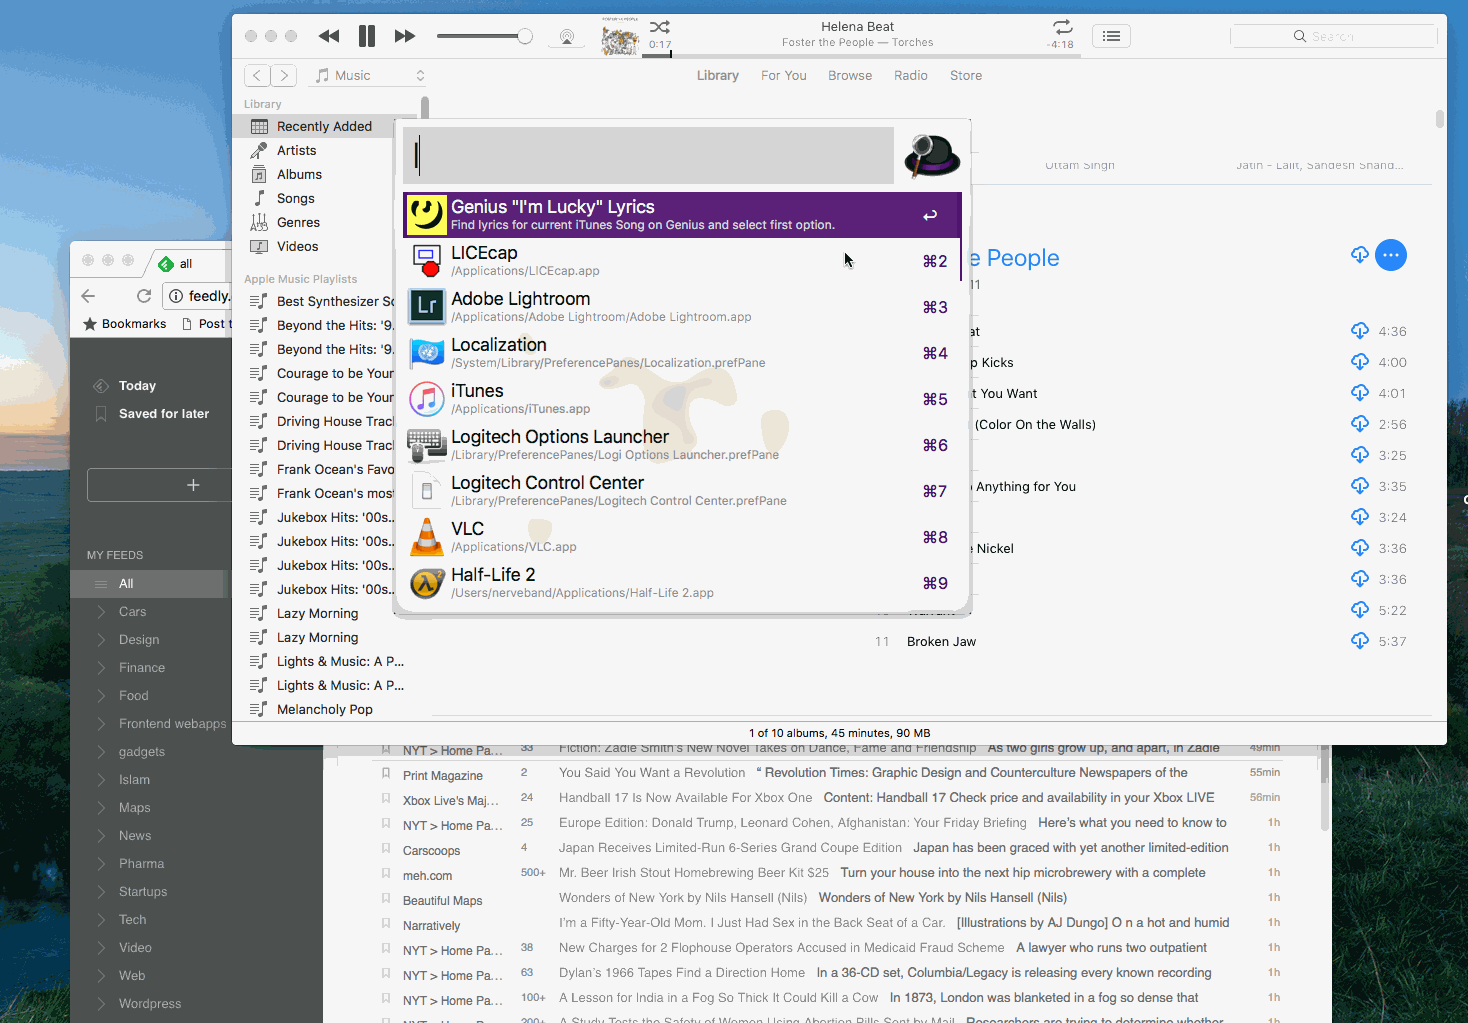Switch to the Browse tab

pos(850,75)
